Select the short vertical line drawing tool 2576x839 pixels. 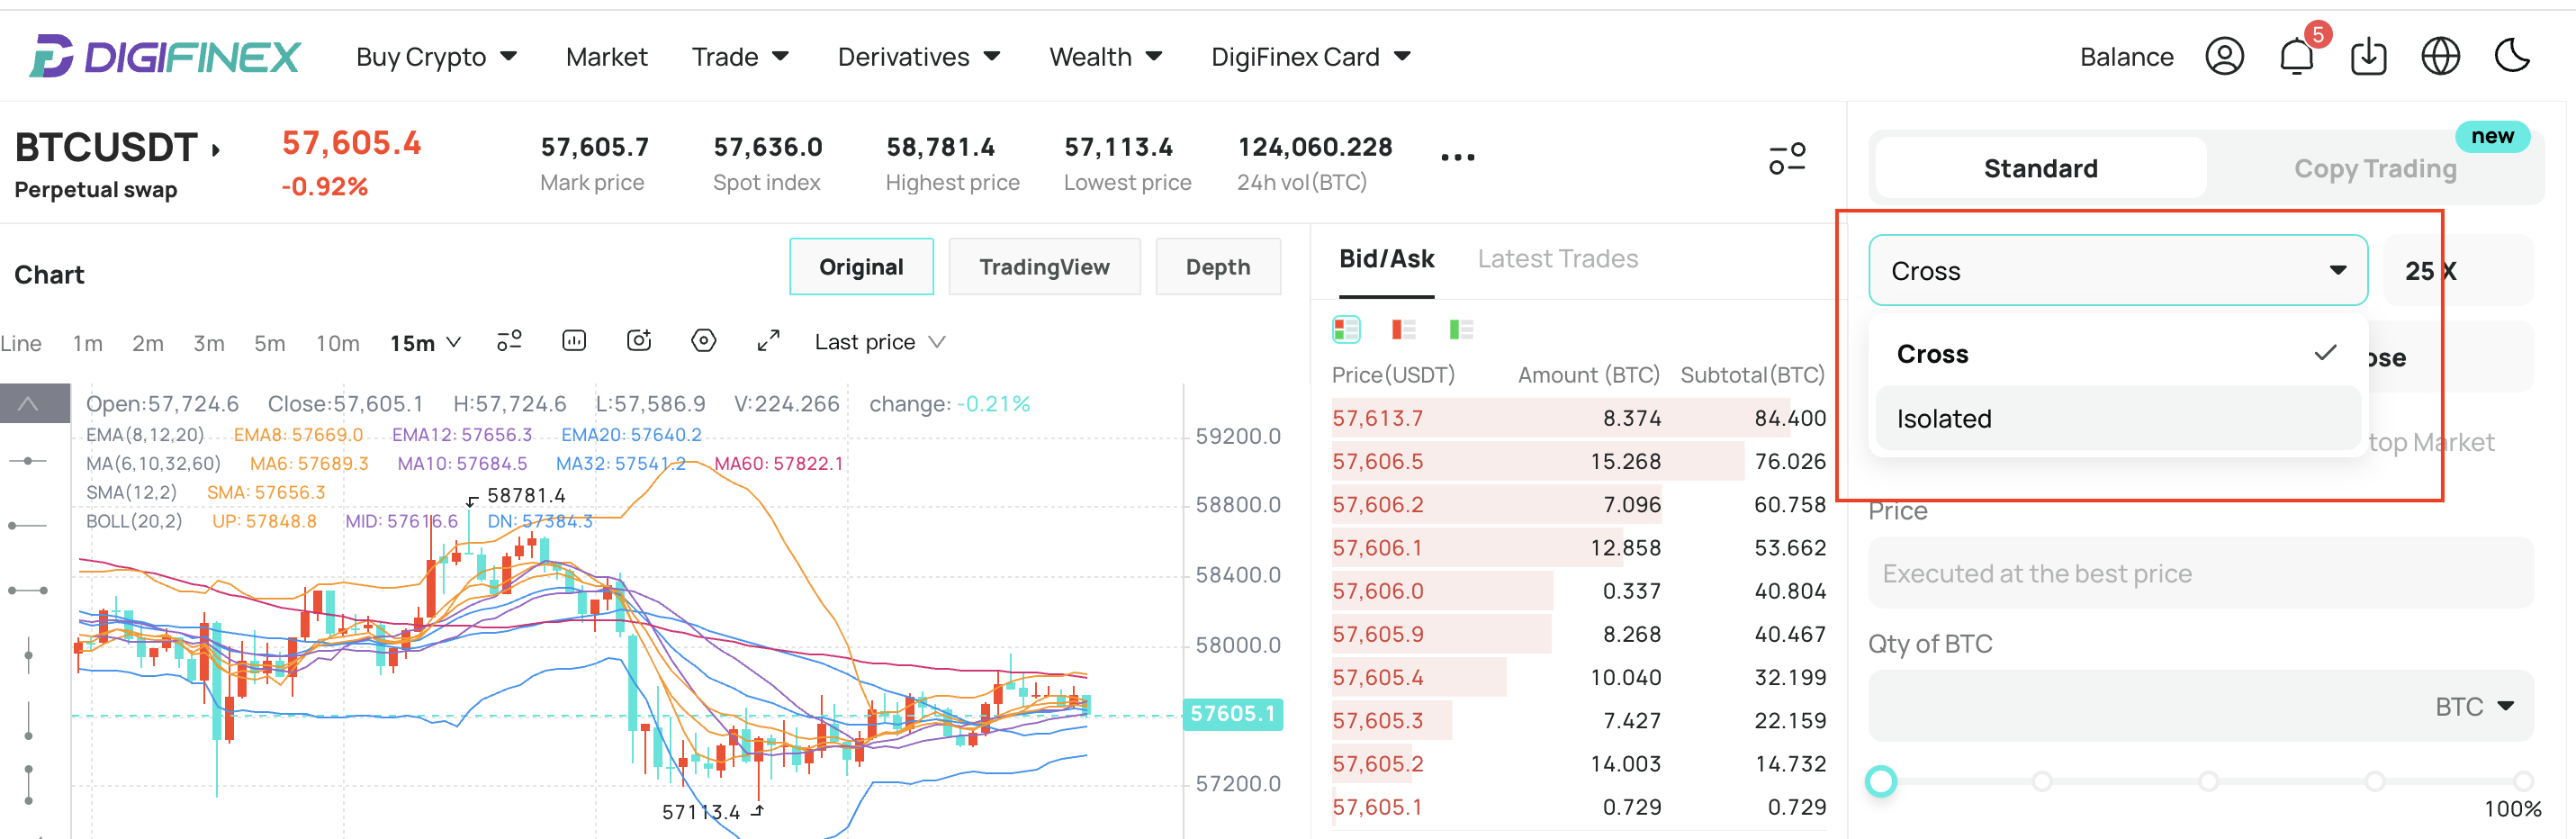point(28,655)
